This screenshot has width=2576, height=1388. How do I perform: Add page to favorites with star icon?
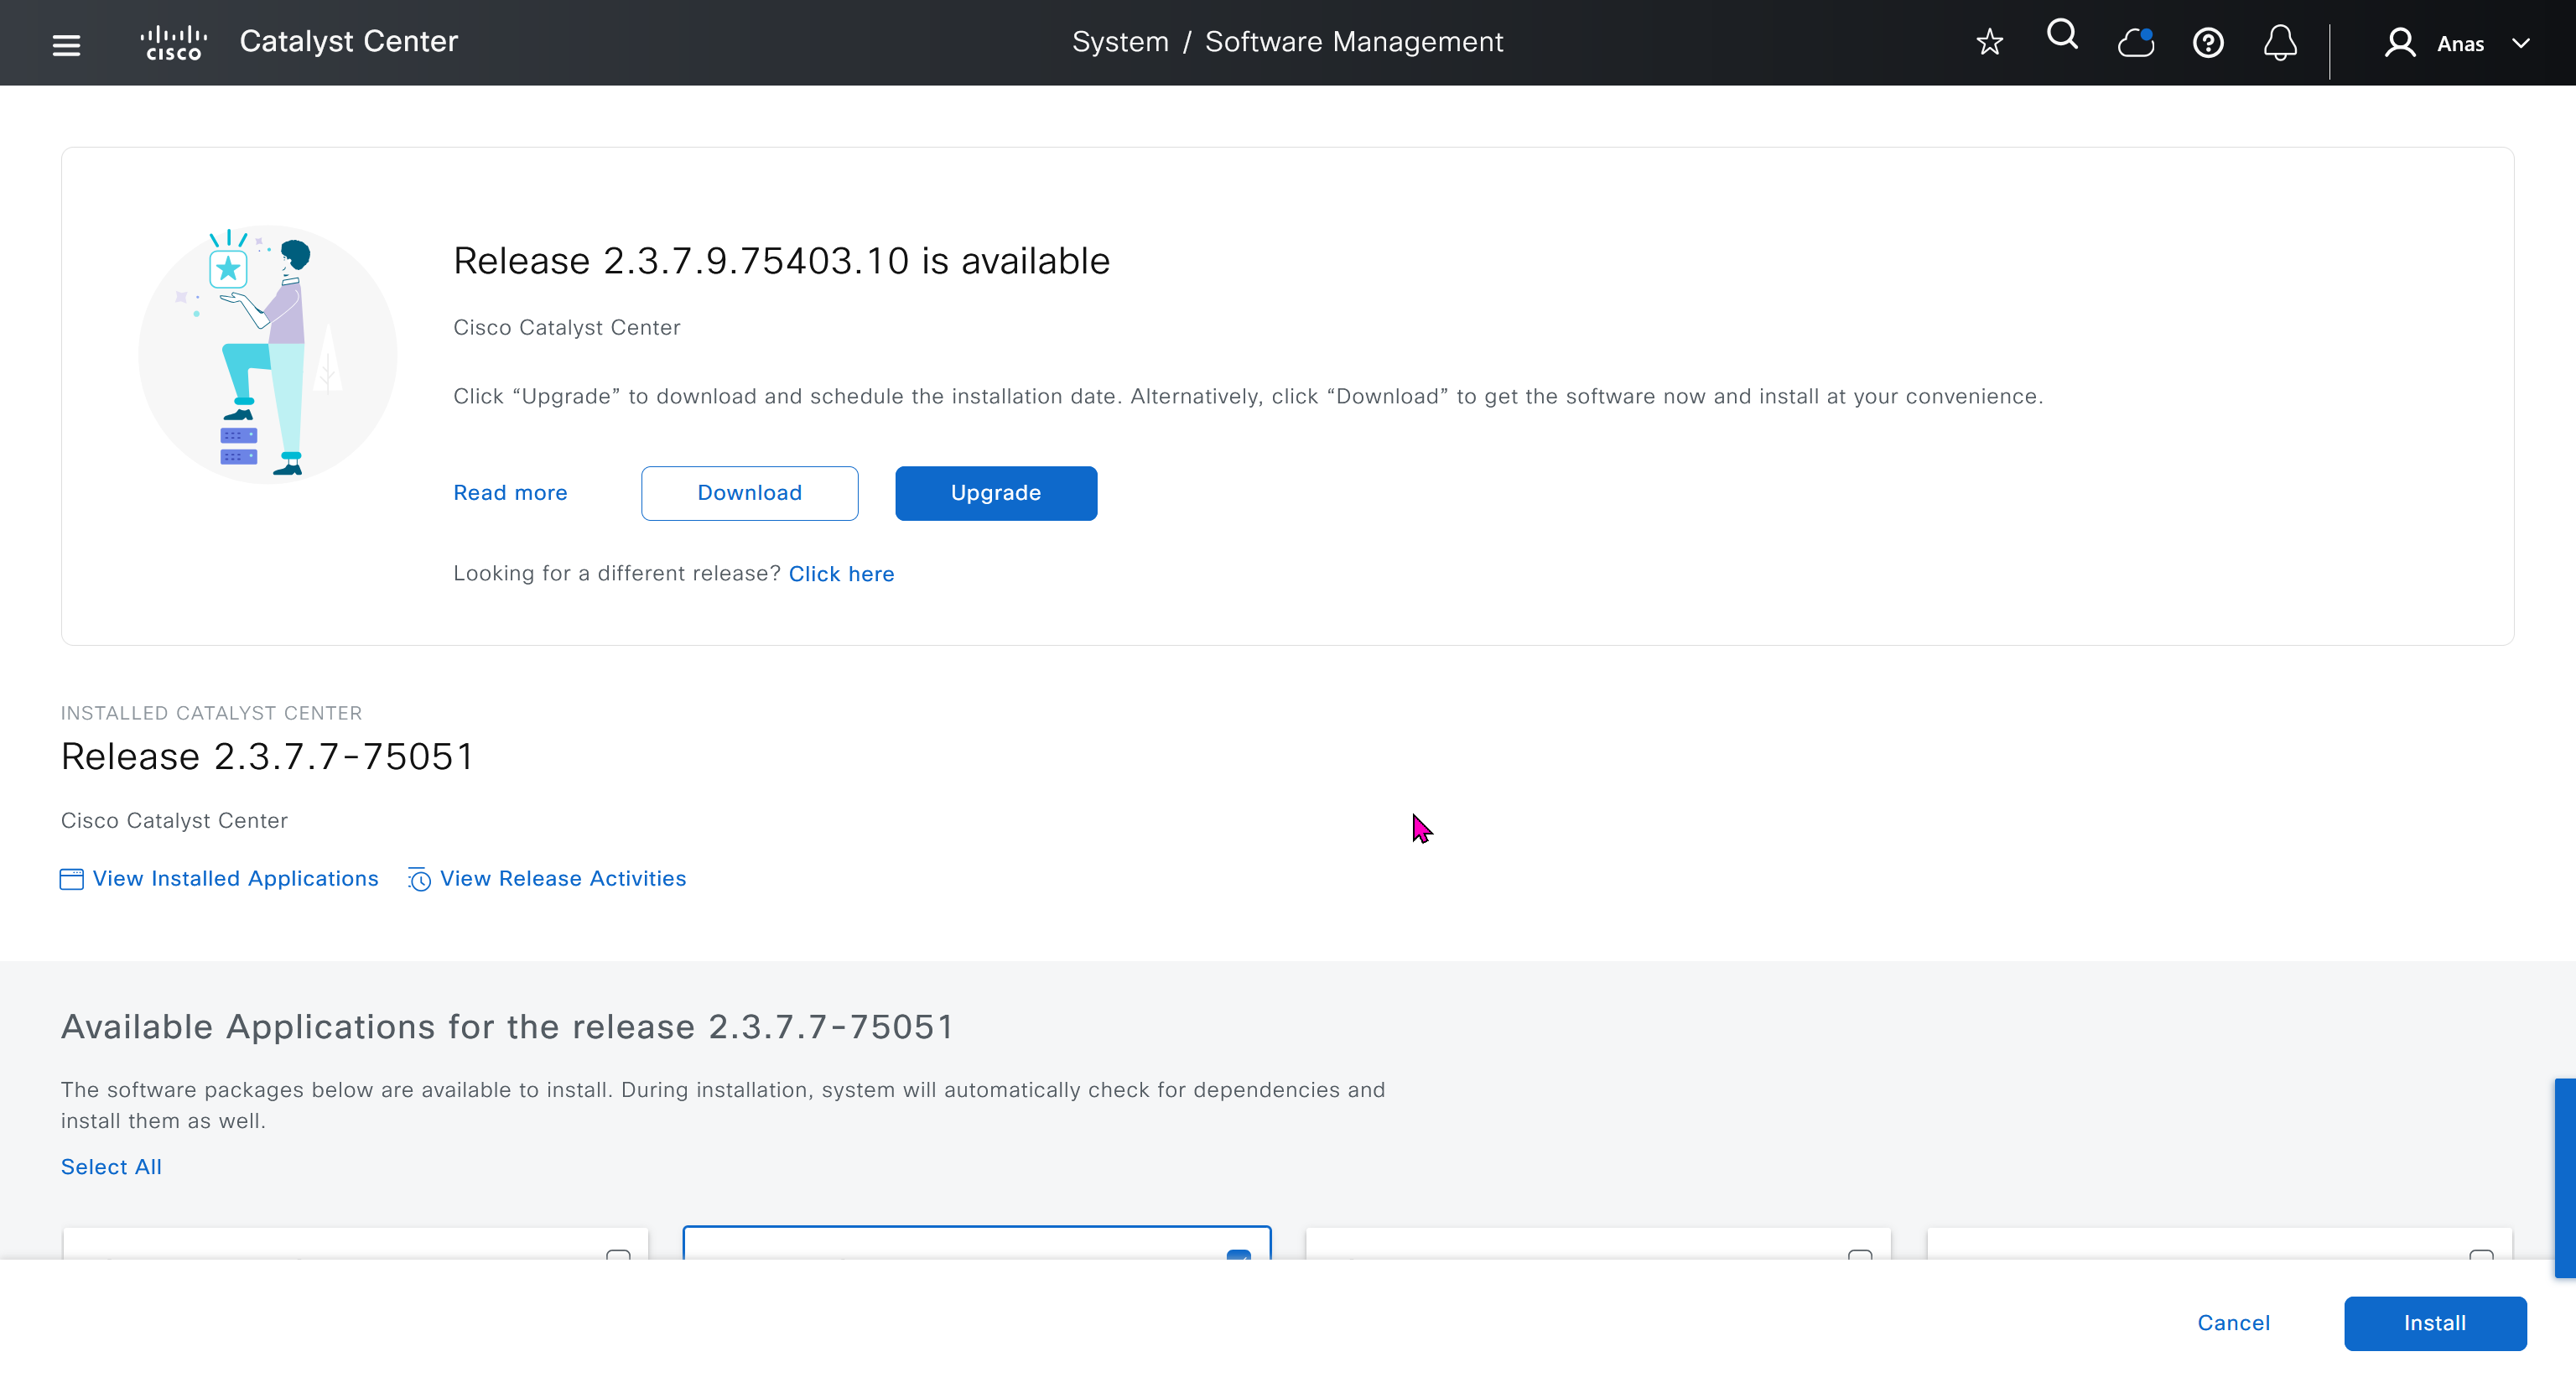click(x=1989, y=42)
